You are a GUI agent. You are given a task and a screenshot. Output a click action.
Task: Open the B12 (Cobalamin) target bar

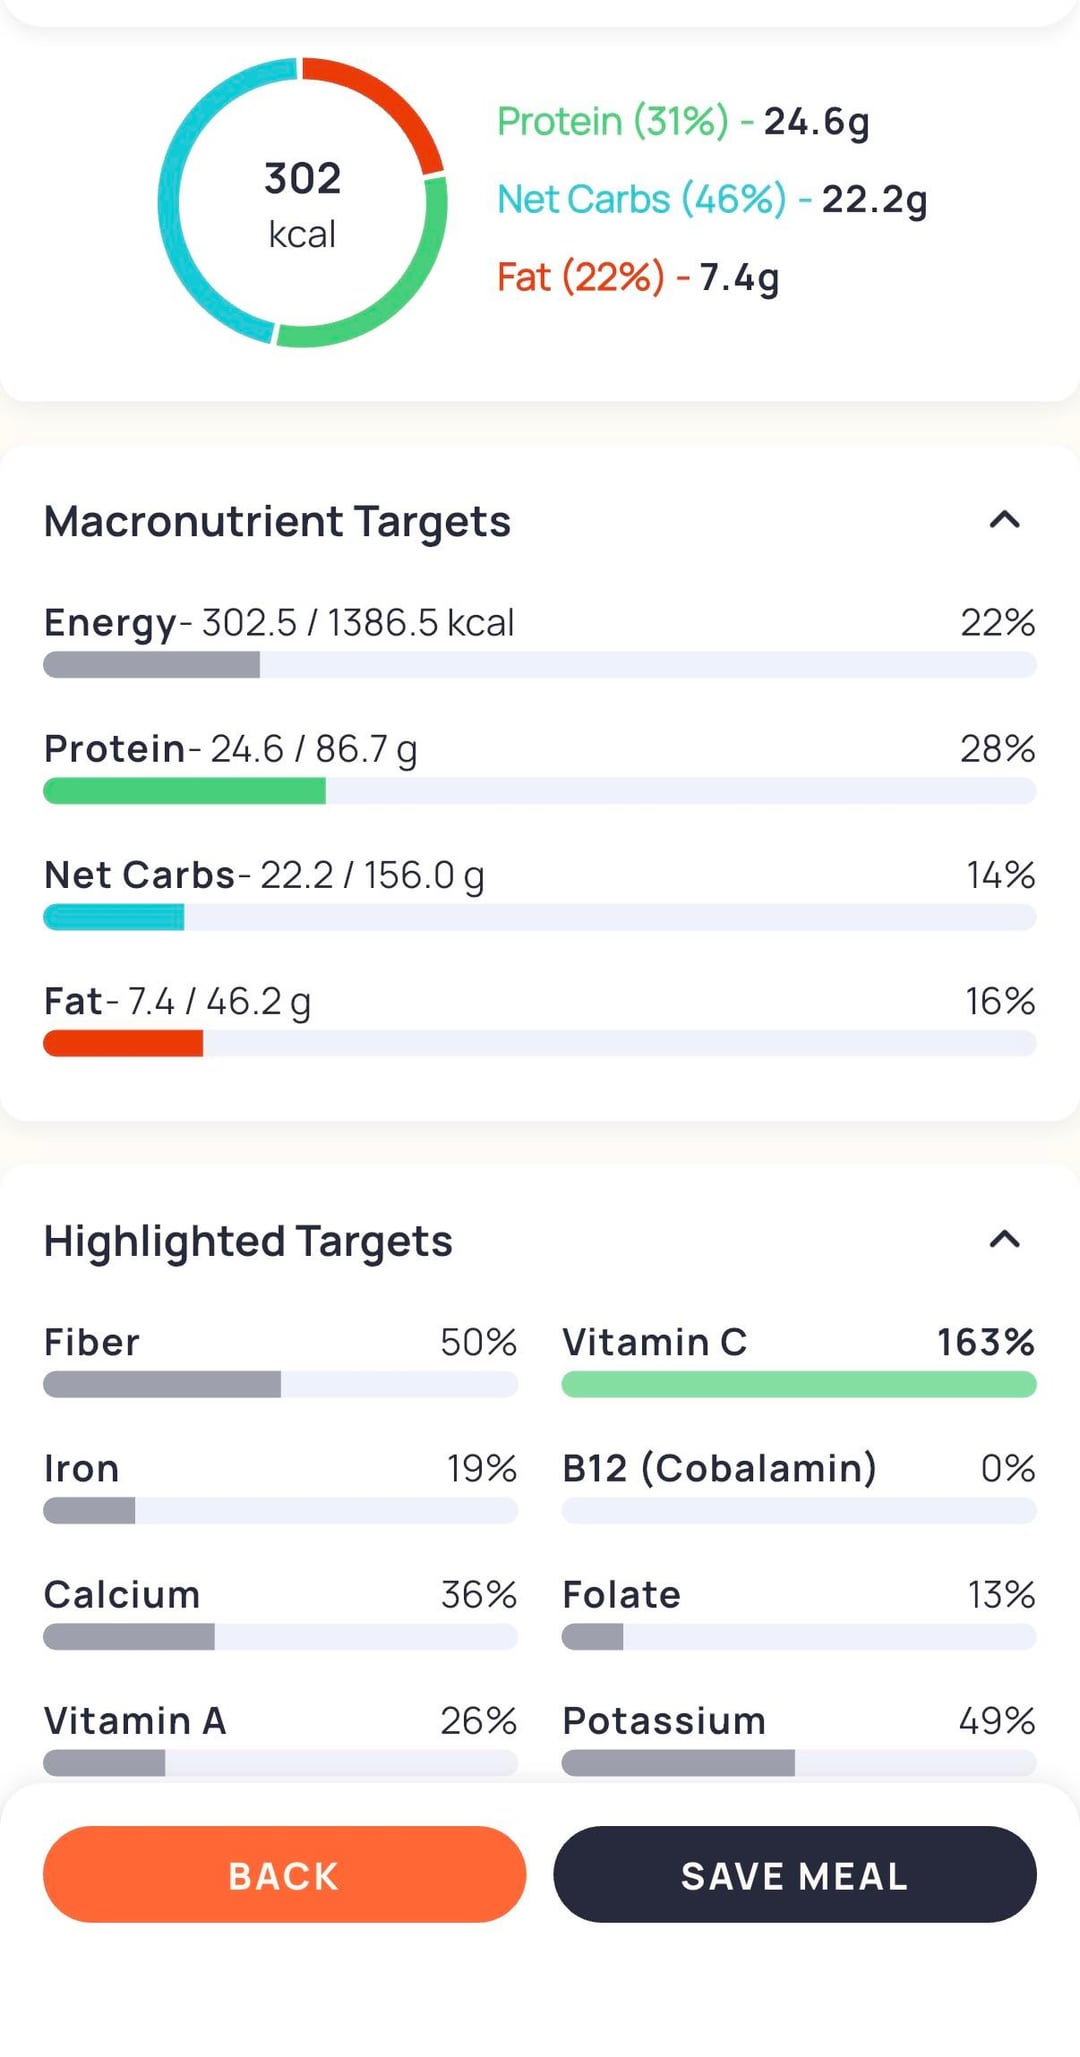point(798,1510)
